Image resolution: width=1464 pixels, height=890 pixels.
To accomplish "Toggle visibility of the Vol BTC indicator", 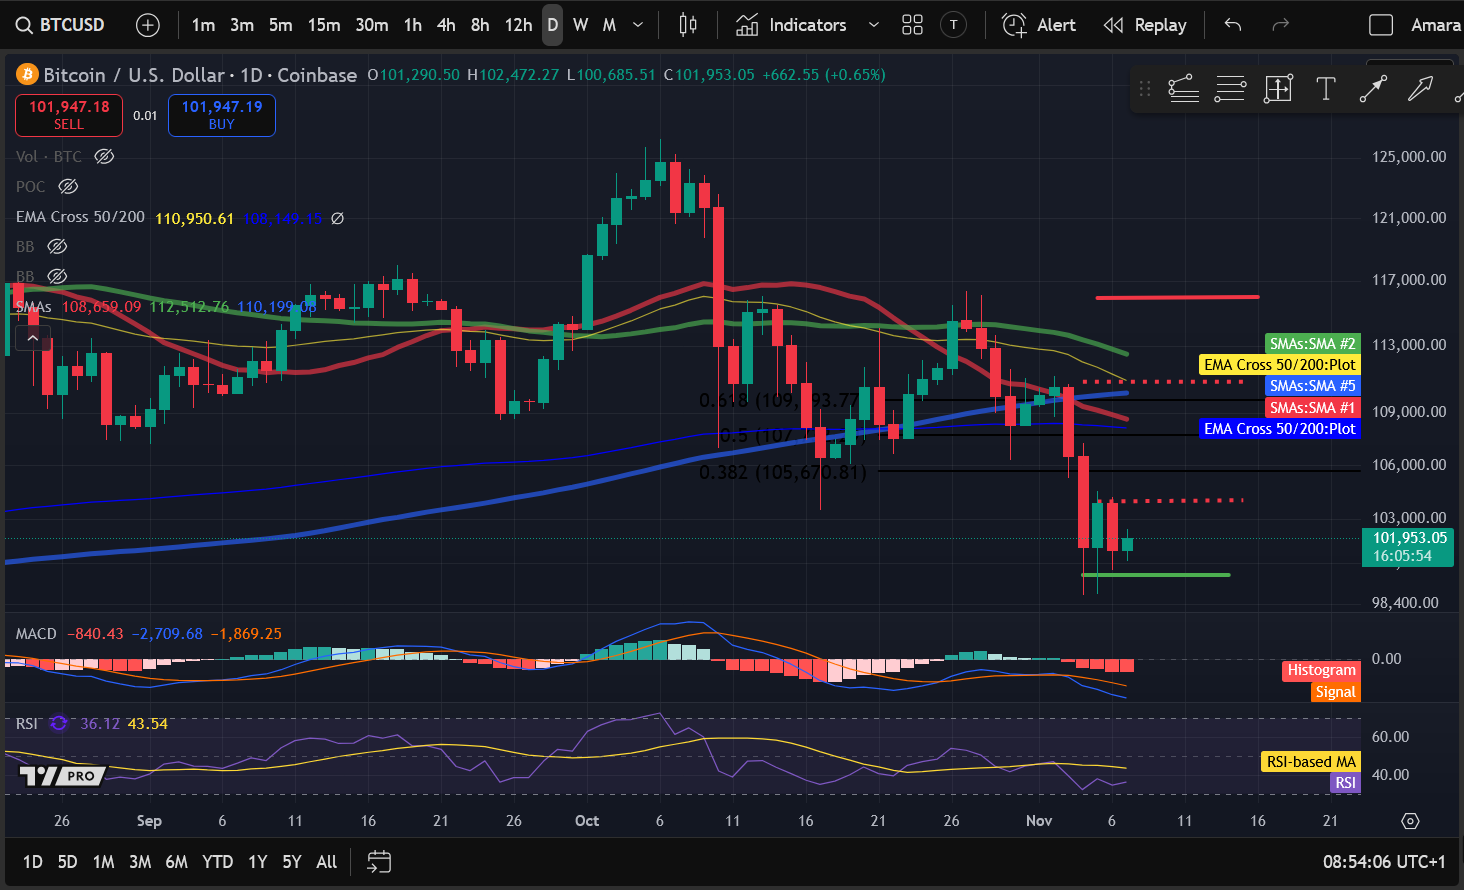I will (x=103, y=156).
